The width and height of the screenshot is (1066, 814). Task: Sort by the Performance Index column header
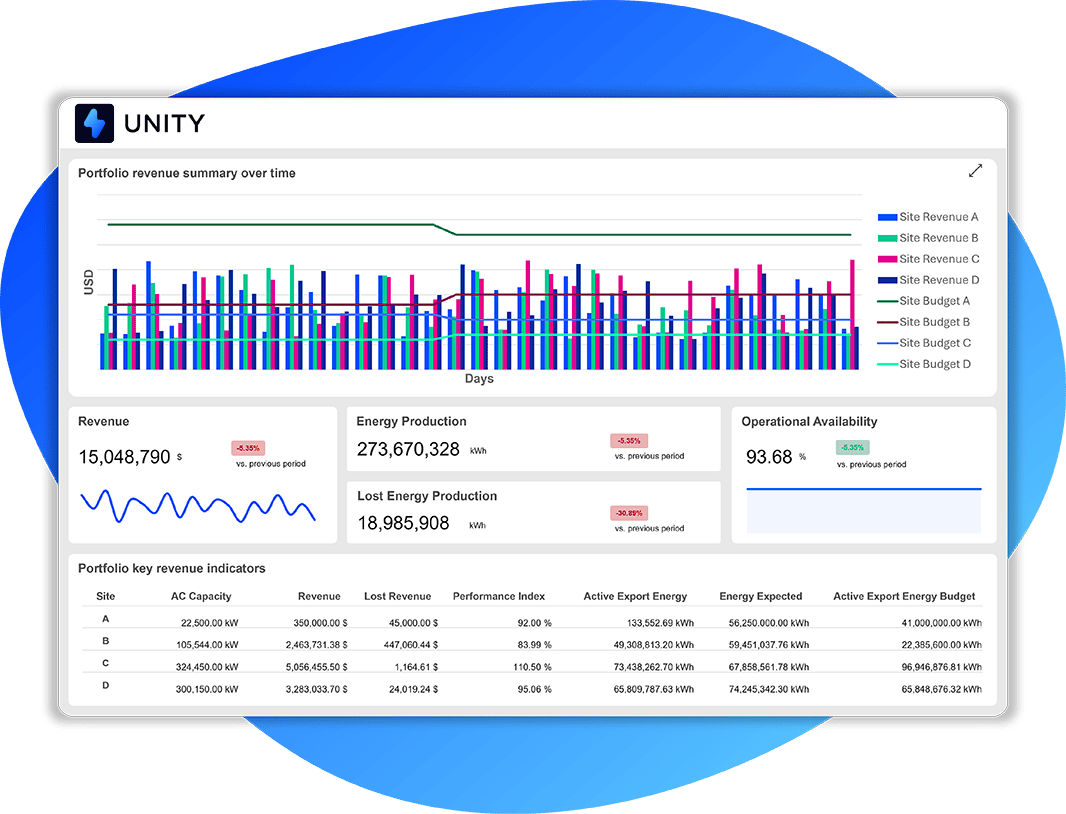(x=499, y=595)
